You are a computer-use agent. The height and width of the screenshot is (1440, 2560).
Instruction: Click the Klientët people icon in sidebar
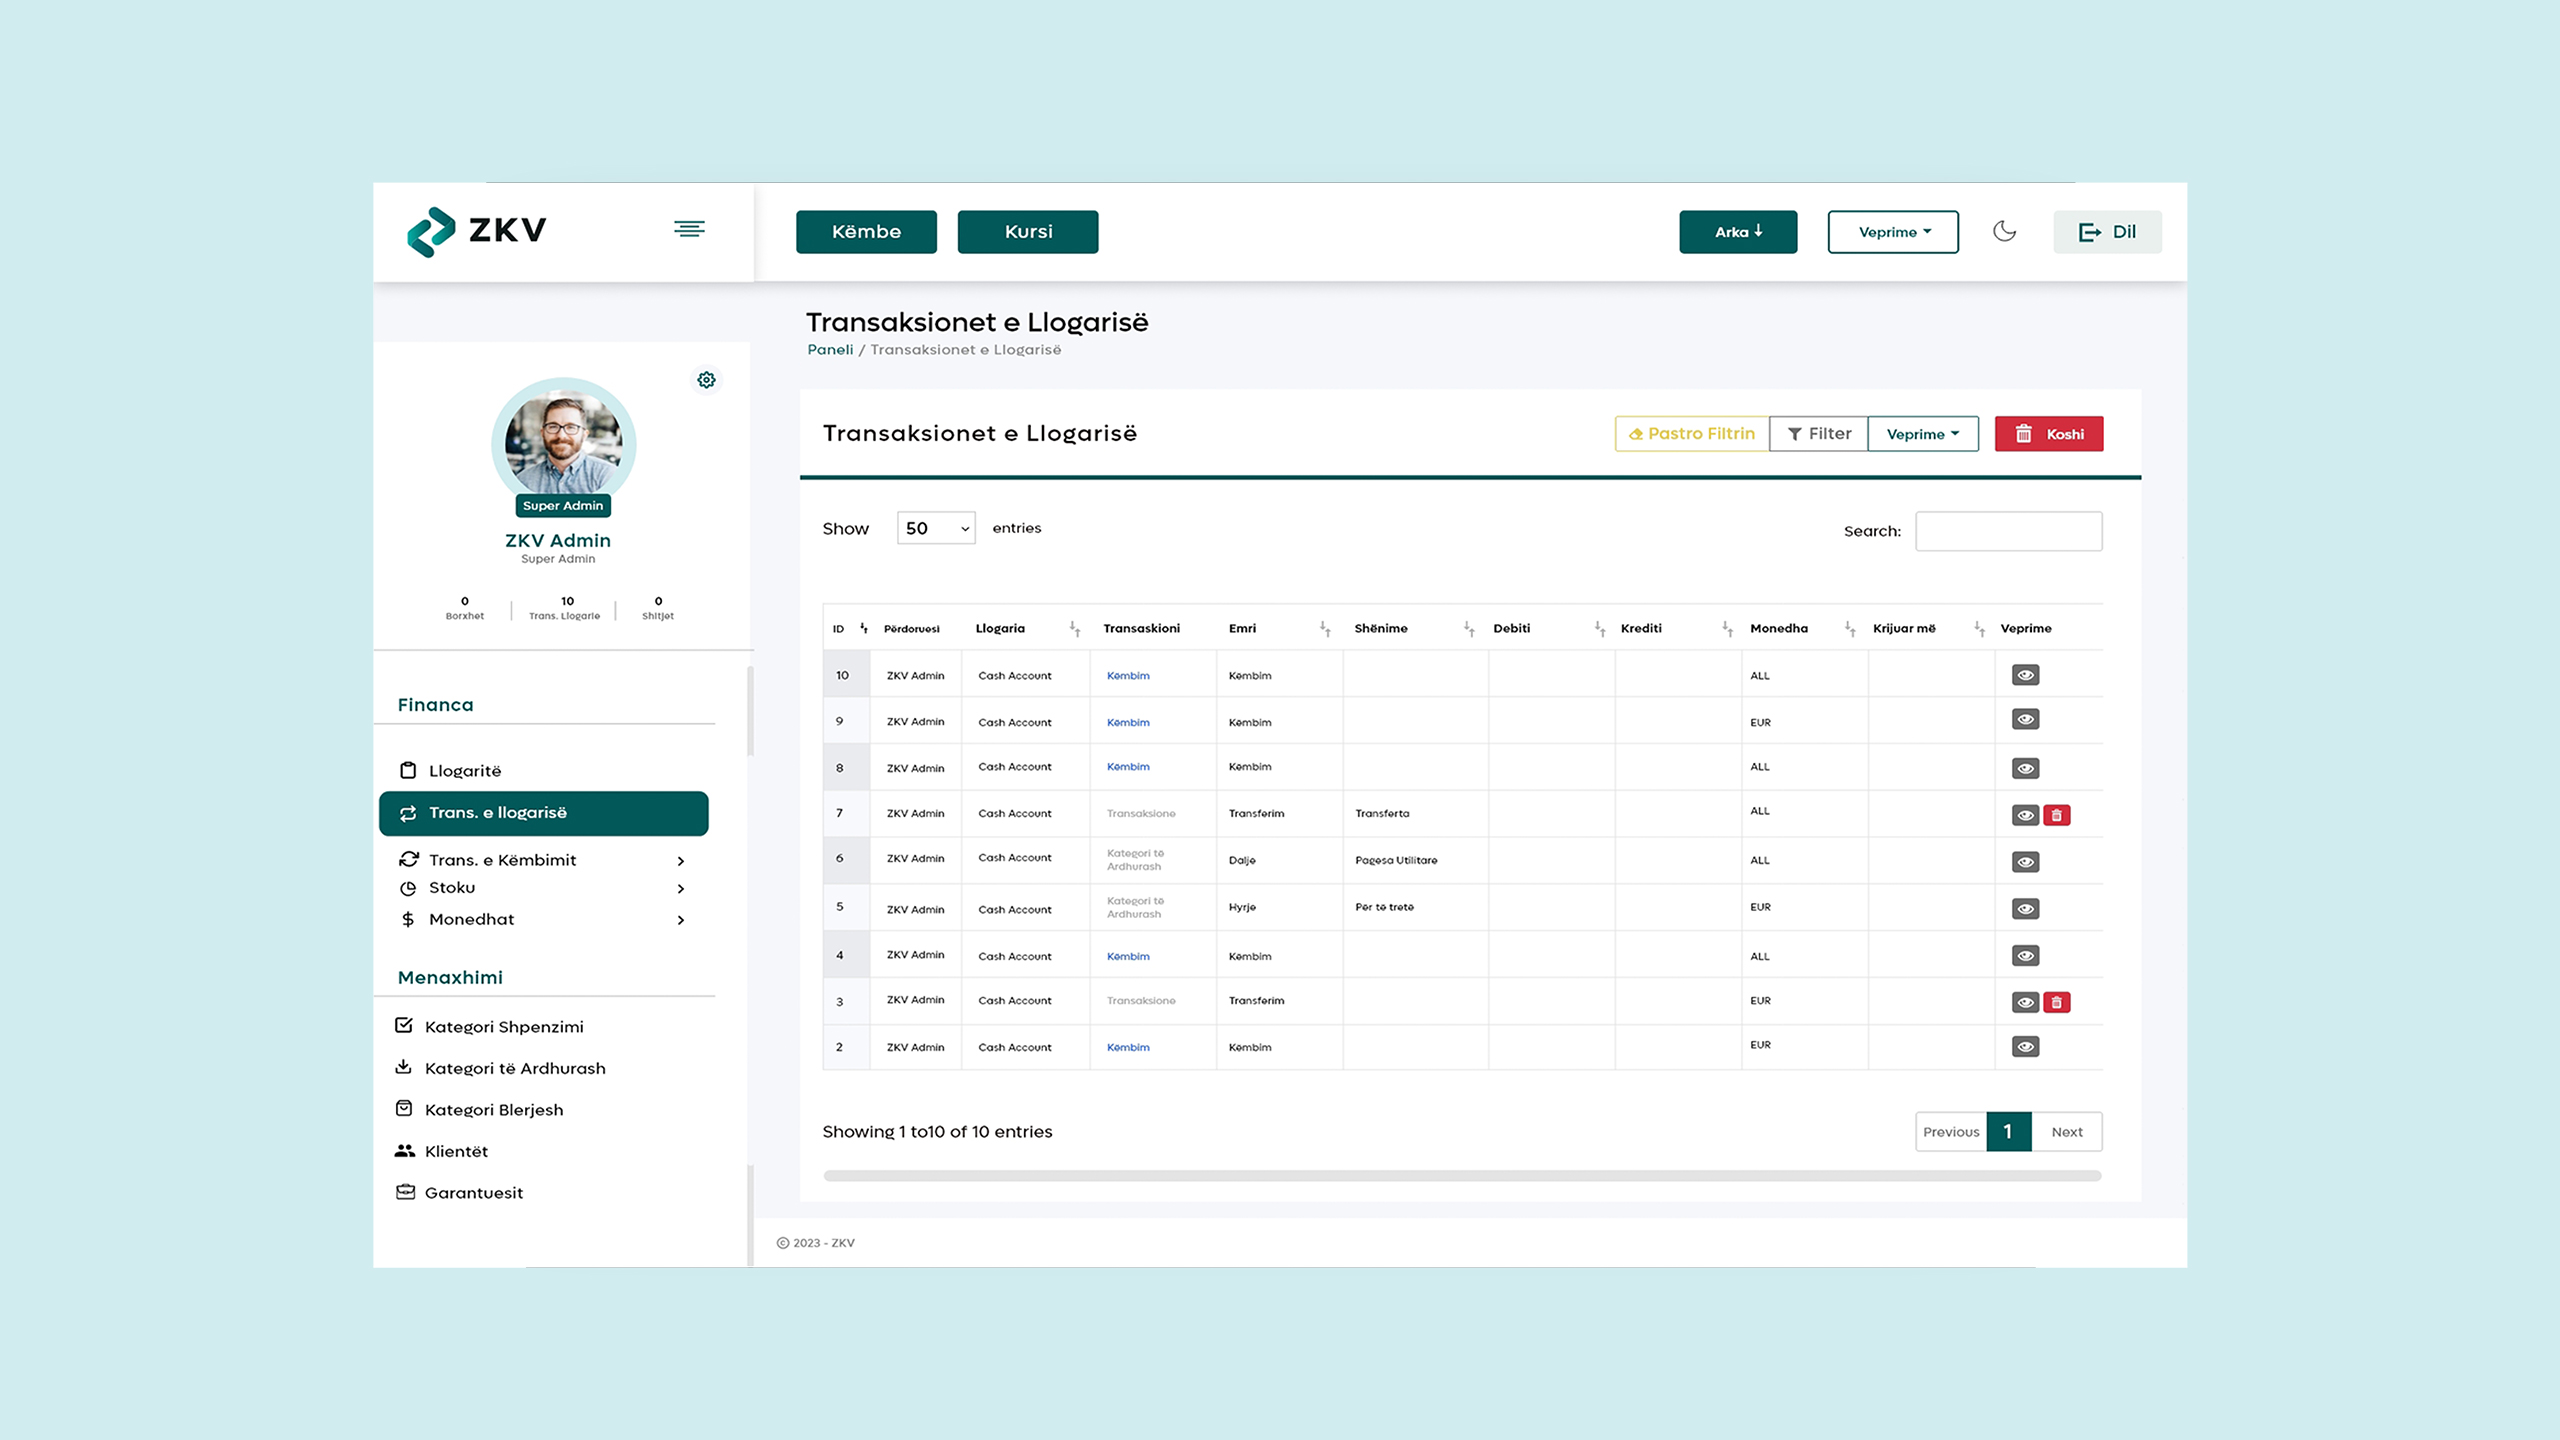point(404,1151)
